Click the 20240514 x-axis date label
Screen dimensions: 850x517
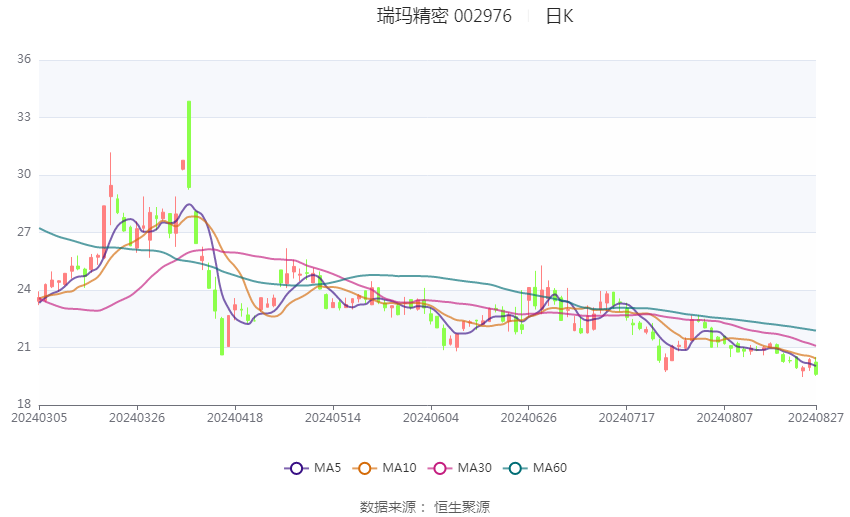tap(333, 418)
